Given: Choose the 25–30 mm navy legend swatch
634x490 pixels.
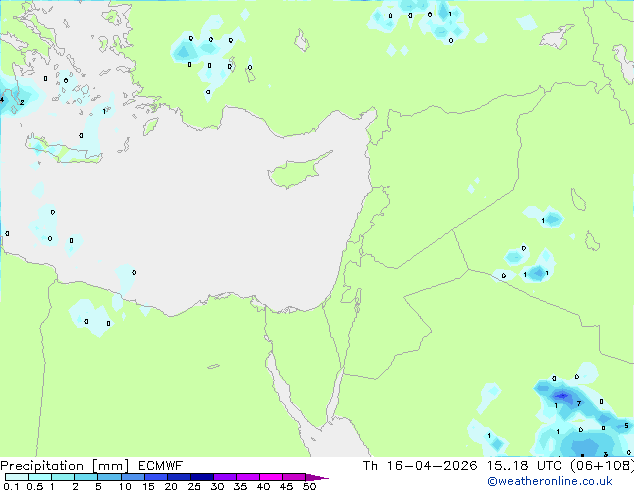Looking at the screenshot, I should click(201, 477).
